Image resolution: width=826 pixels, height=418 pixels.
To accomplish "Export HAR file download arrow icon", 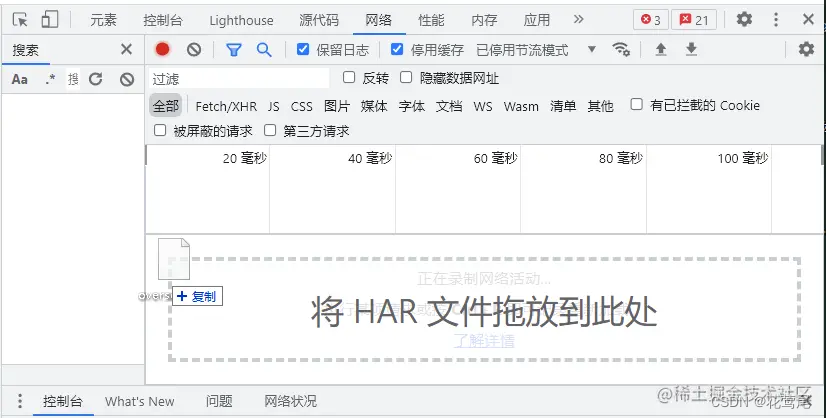I will pos(691,50).
